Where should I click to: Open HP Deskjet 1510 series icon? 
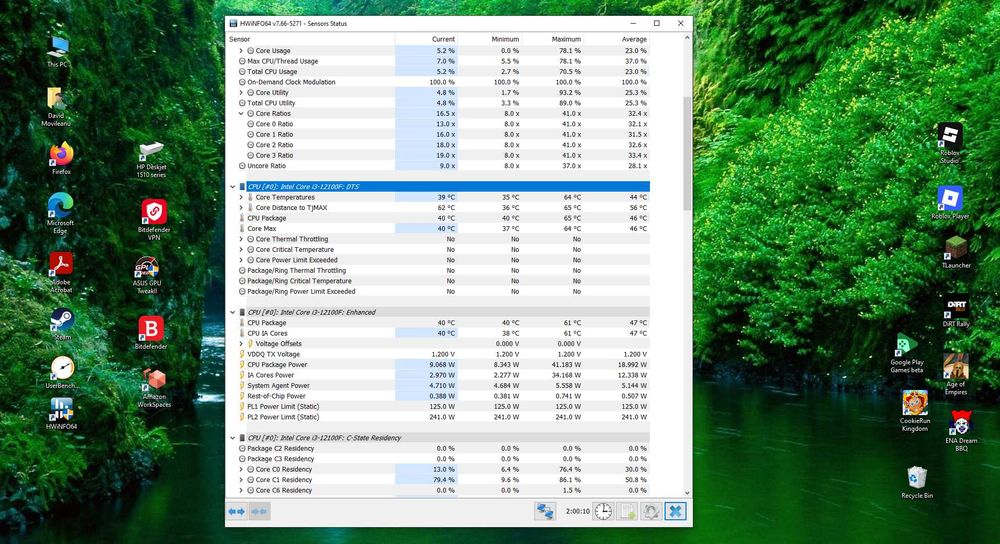tap(151, 160)
